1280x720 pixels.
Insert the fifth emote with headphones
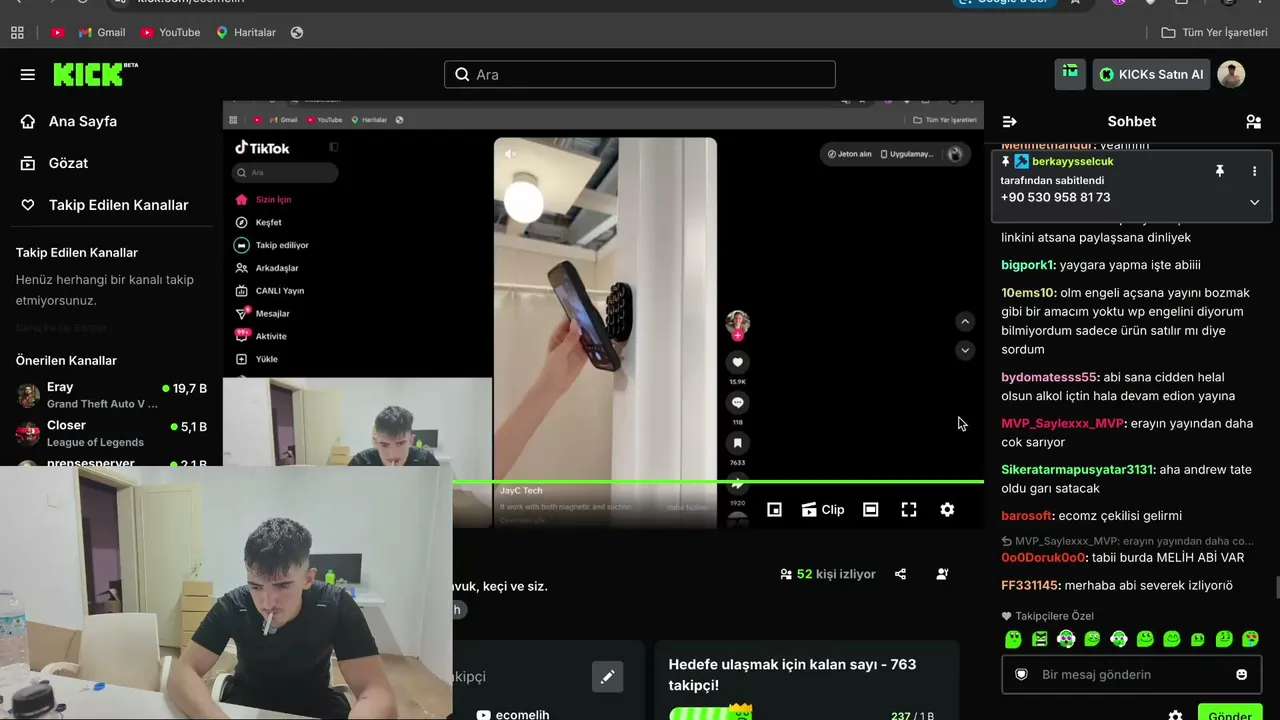[x=1119, y=639]
